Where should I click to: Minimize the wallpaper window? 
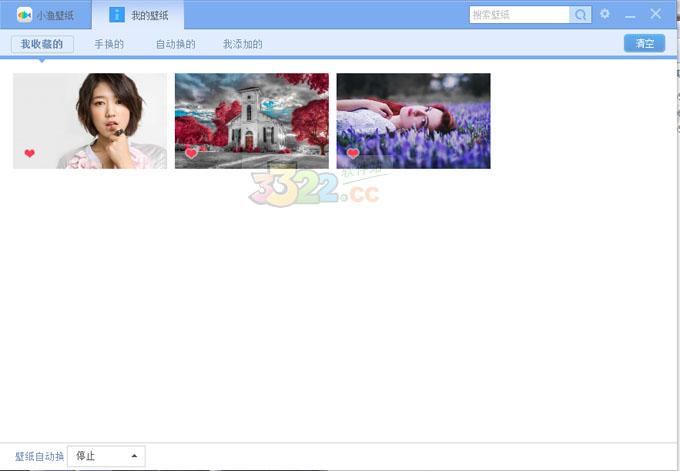630,15
